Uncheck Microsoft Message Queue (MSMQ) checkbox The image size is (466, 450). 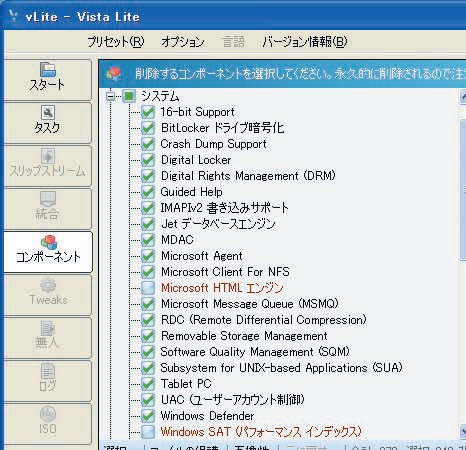[148, 304]
